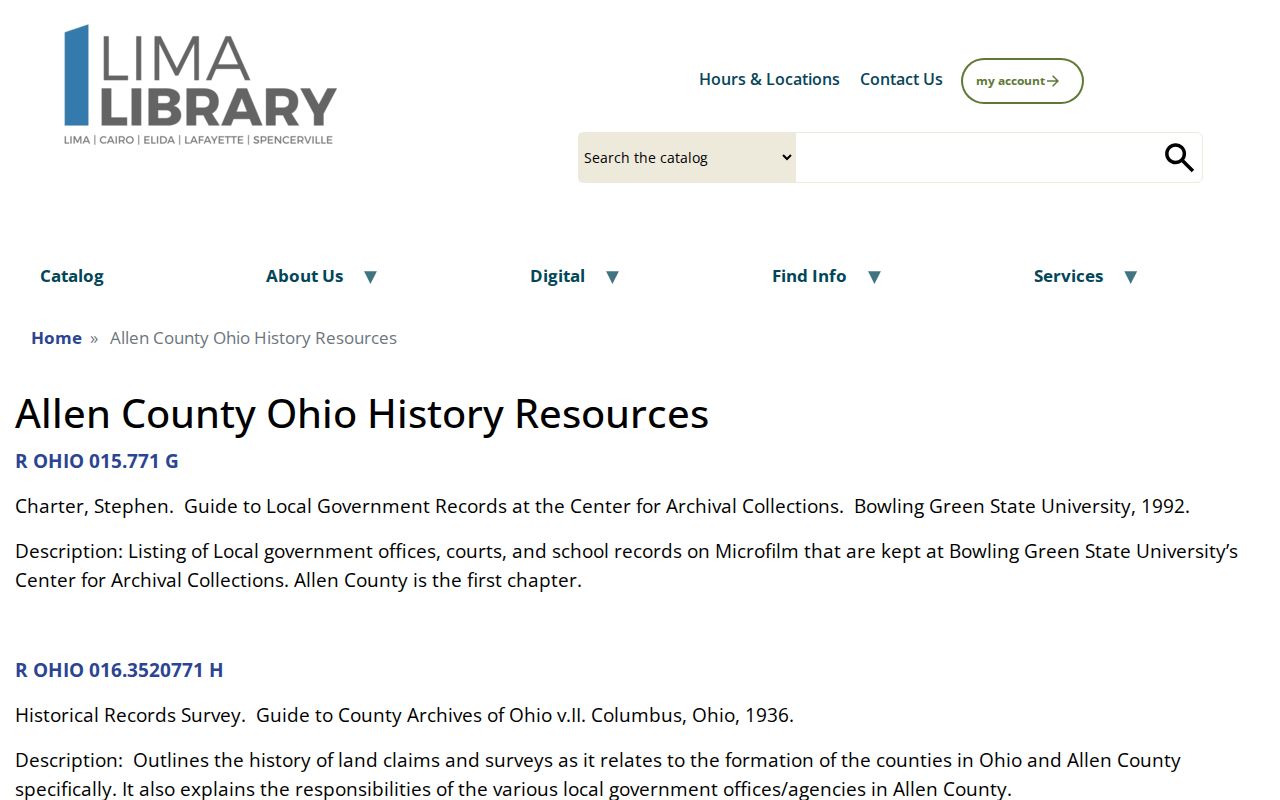Click the breadcrumb text Allen County Ohio History Resources
This screenshot has width=1280, height=800.
click(253, 338)
